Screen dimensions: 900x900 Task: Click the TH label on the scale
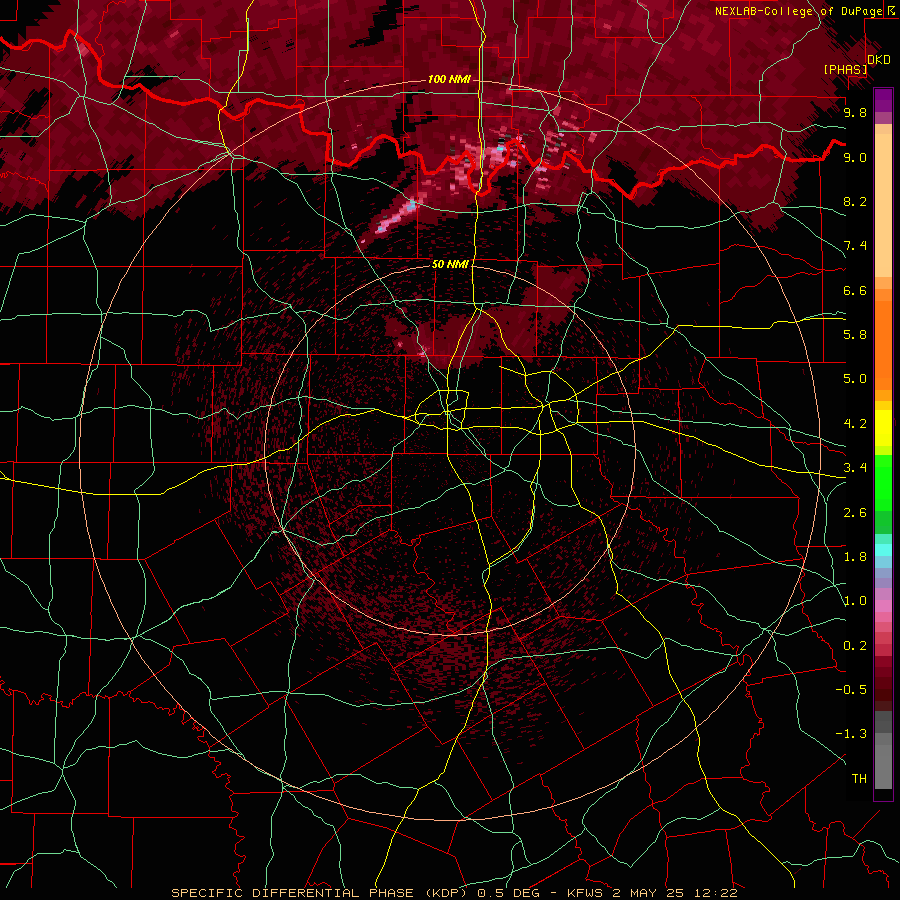859,778
